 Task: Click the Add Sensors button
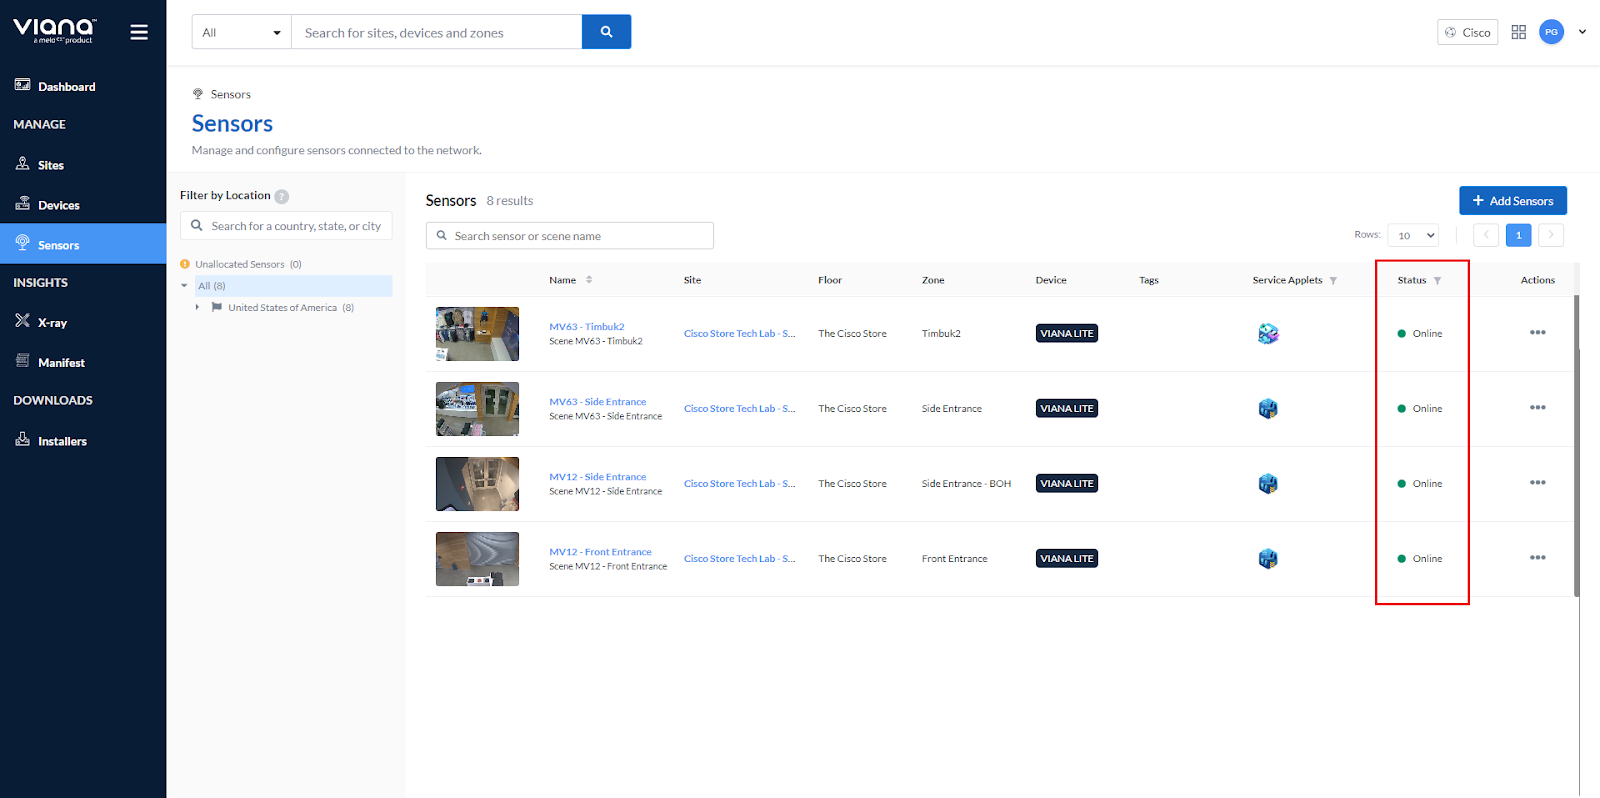[x=1512, y=201]
